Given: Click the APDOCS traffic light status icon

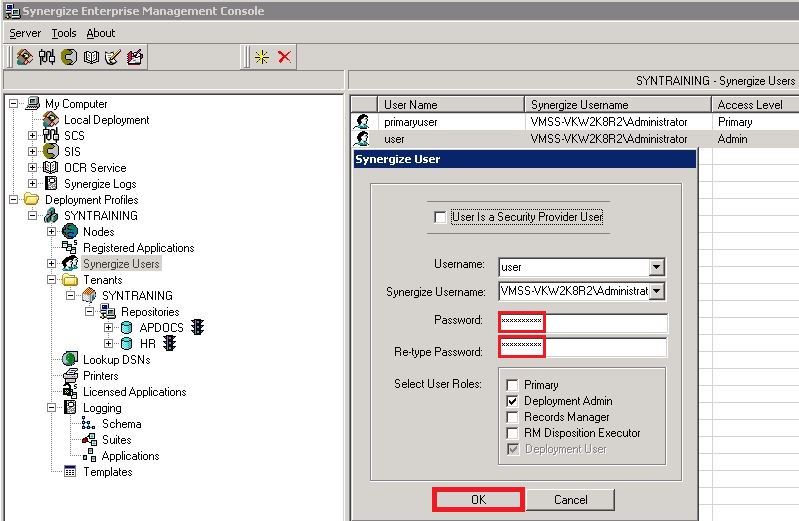Looking at the screenshot, I should 197,327.
